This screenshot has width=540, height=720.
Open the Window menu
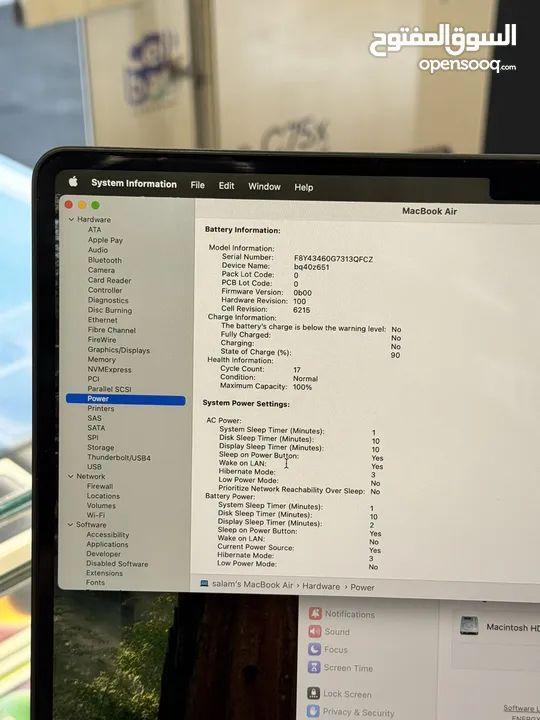(x=264, y=186)
